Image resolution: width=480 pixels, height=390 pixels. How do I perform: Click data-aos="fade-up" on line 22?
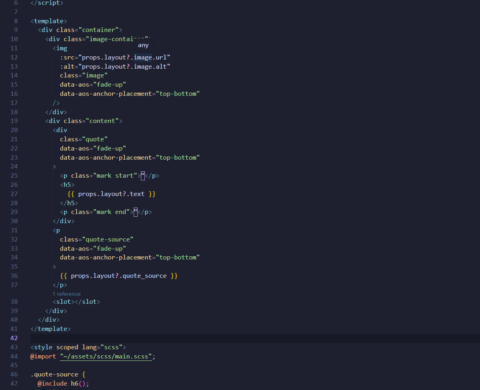tap(93, 148)
